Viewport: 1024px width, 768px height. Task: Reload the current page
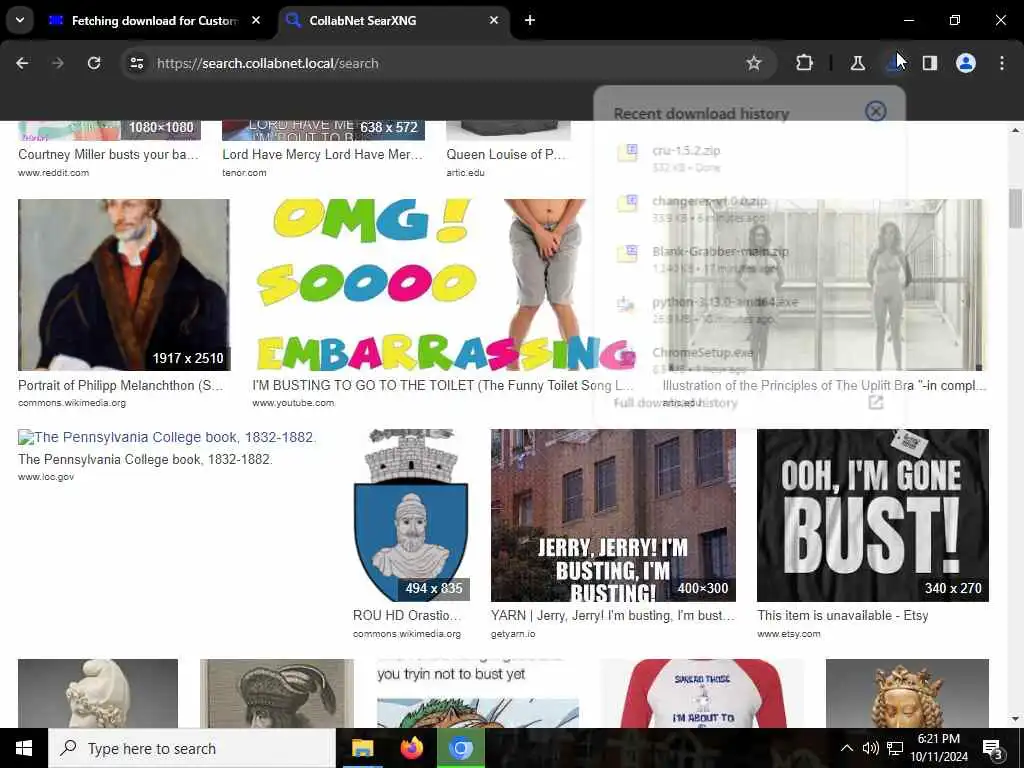click(94, 63)
